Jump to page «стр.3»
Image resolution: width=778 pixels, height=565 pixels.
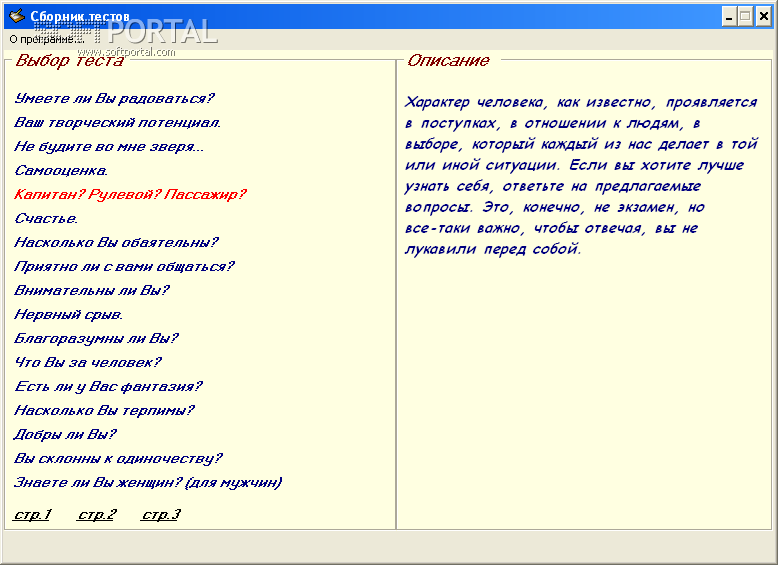(161, 514)
